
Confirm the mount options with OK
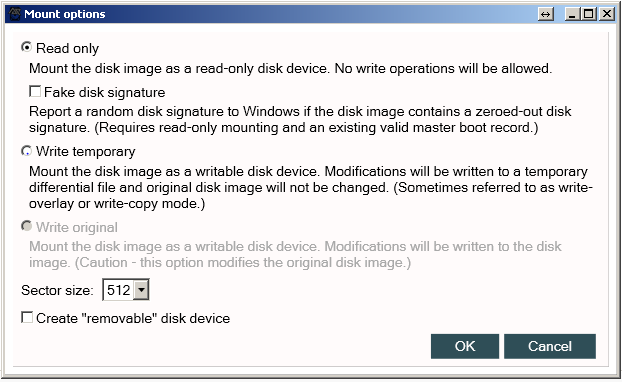pos(465,346)
